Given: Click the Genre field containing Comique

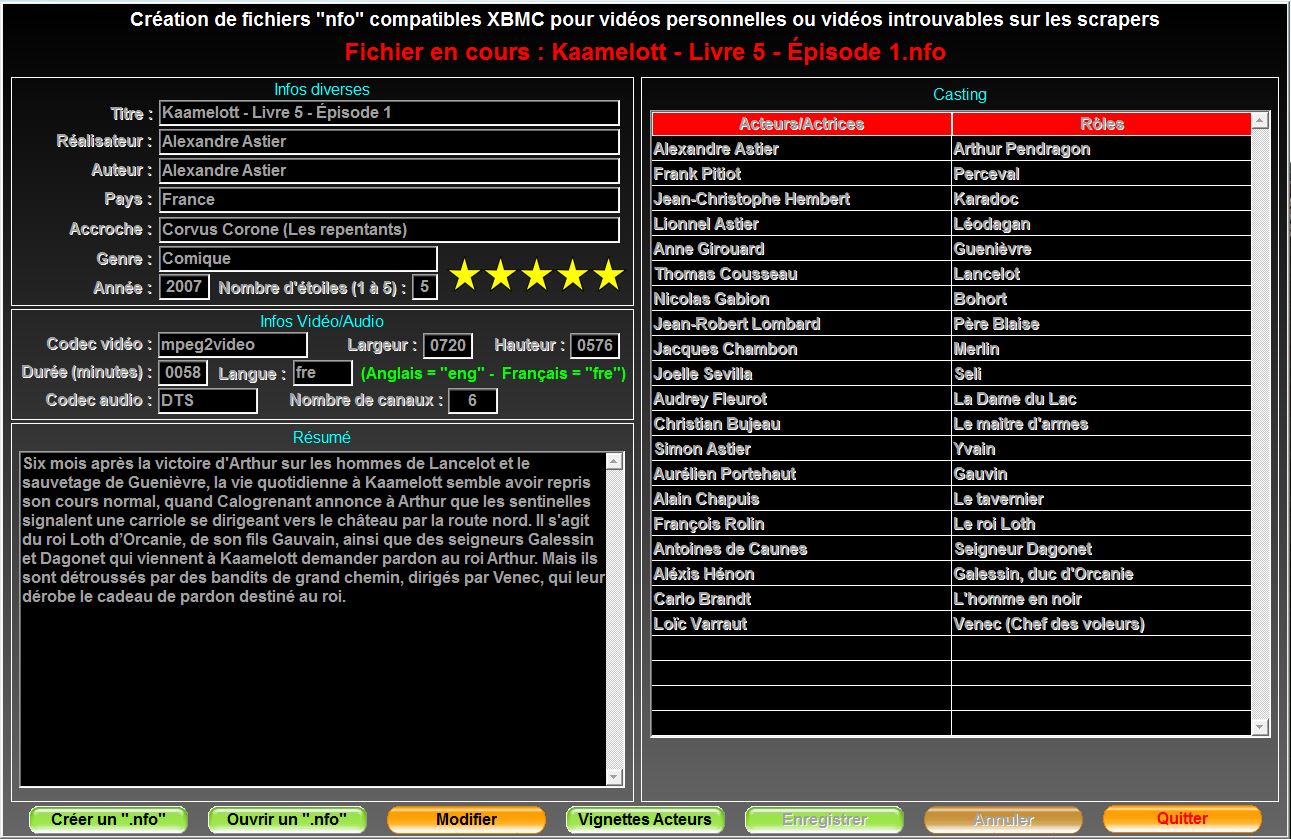Looking at the screenshot, I should [x=298, y=259].
